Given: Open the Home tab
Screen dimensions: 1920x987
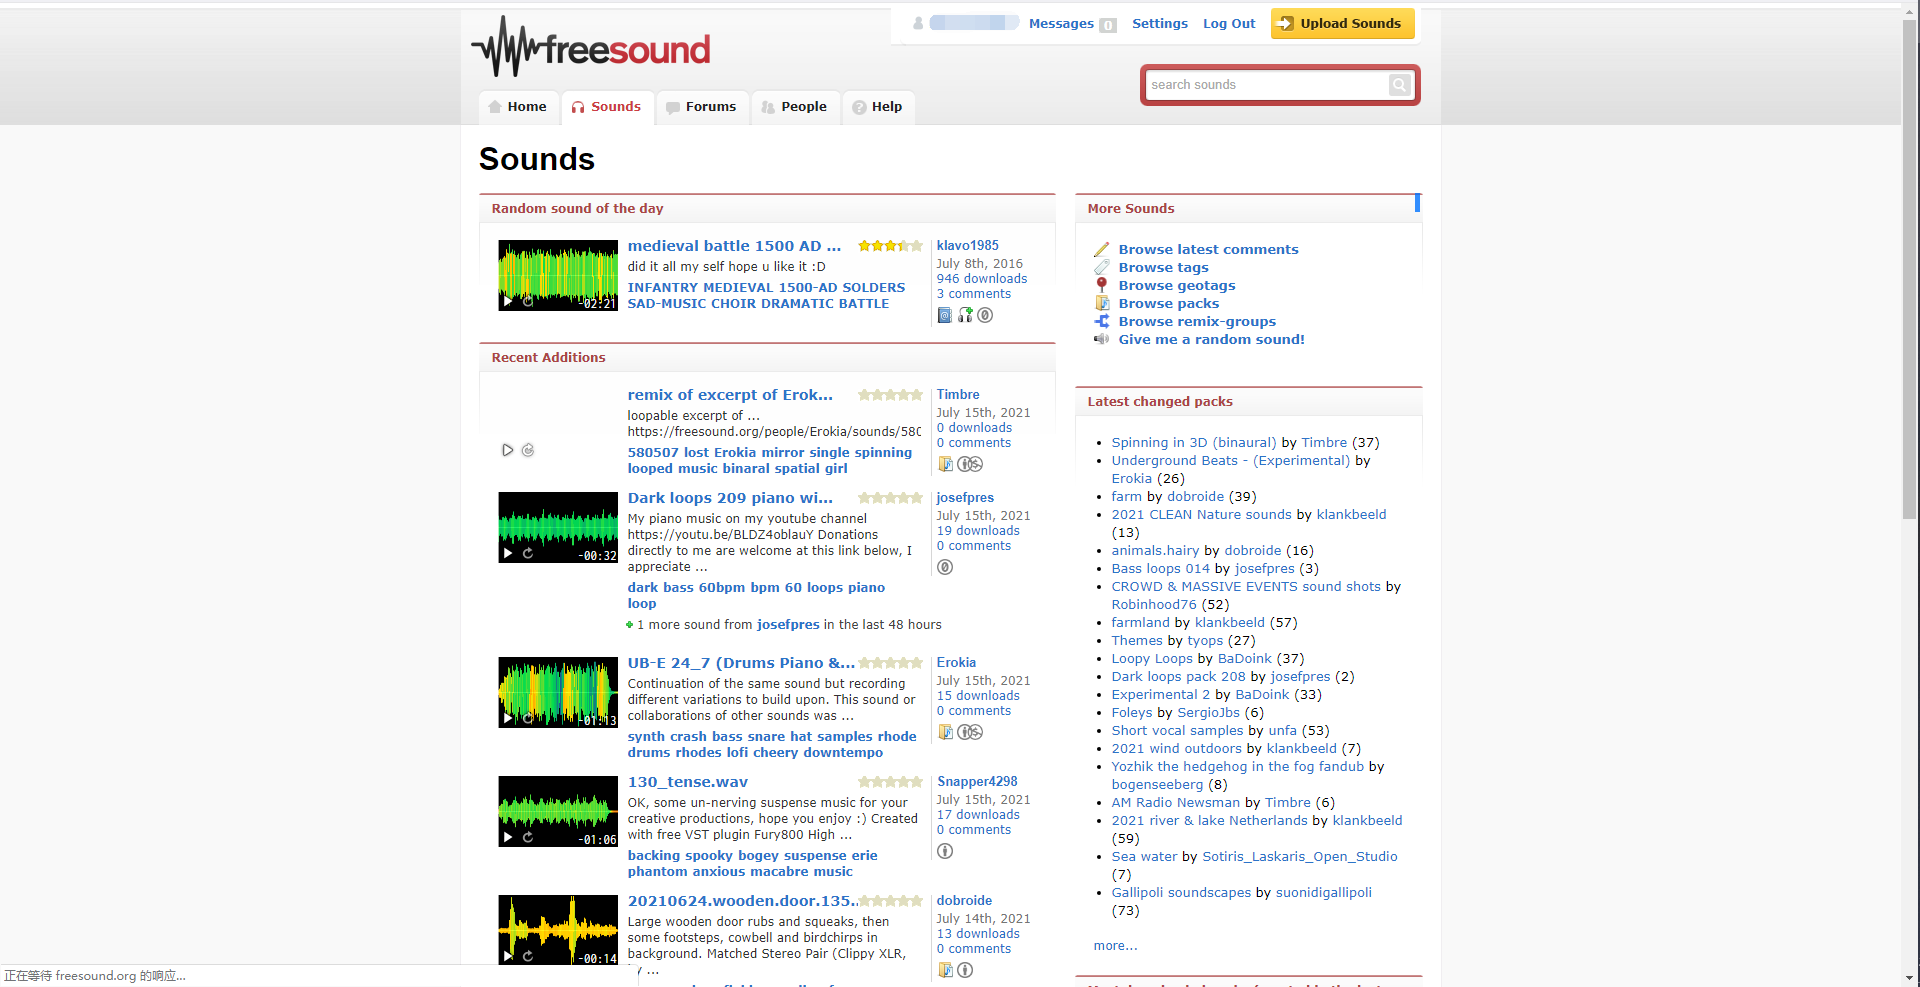Looking at the screenshot, I should point(517,107).
